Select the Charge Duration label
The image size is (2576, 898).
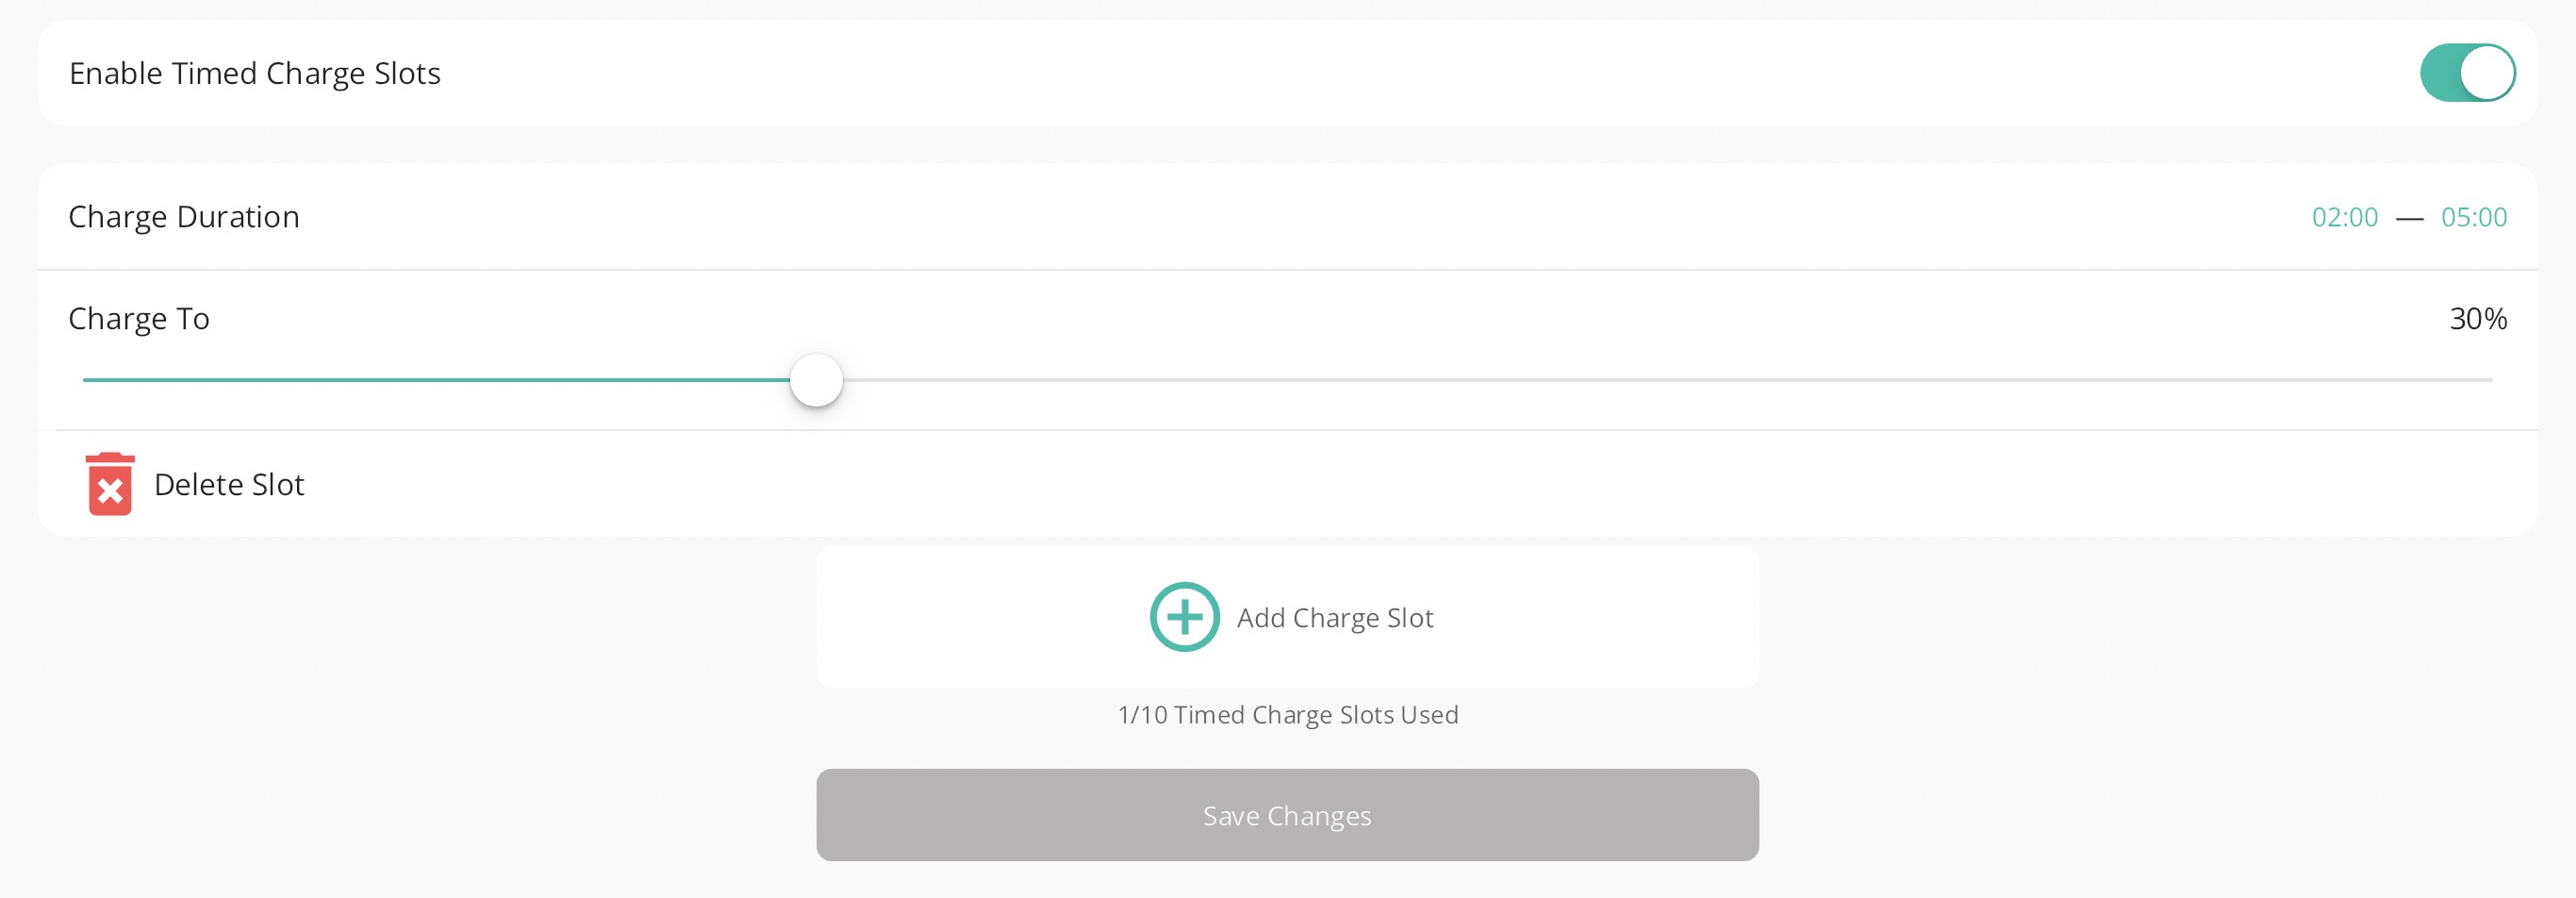pyautogui.click(x=184, y=217)
